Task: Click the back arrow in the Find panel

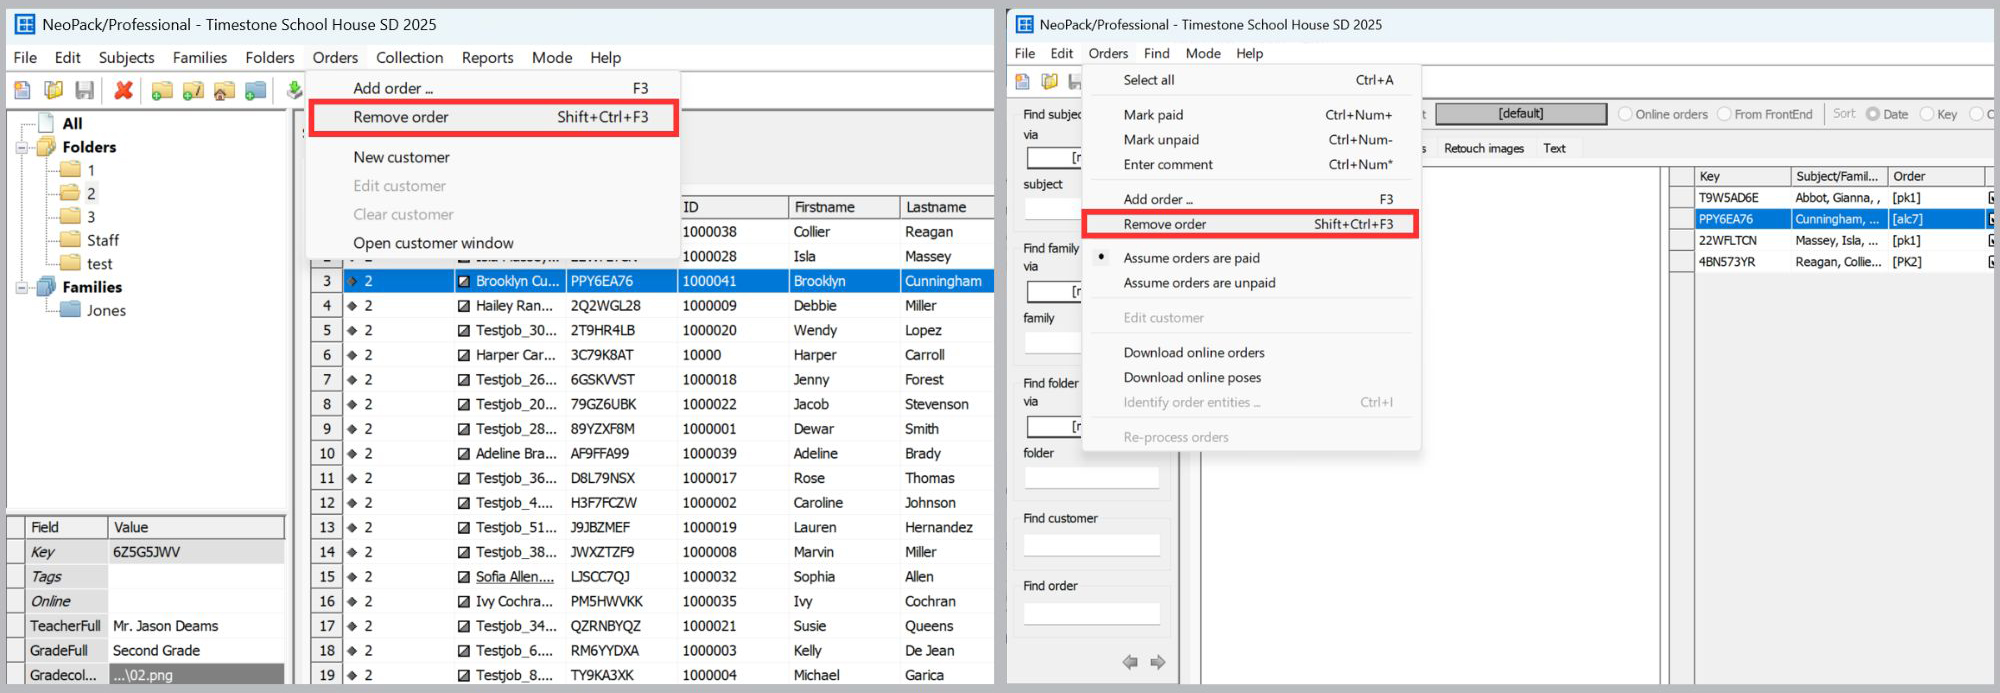Action: point(1130,662)
